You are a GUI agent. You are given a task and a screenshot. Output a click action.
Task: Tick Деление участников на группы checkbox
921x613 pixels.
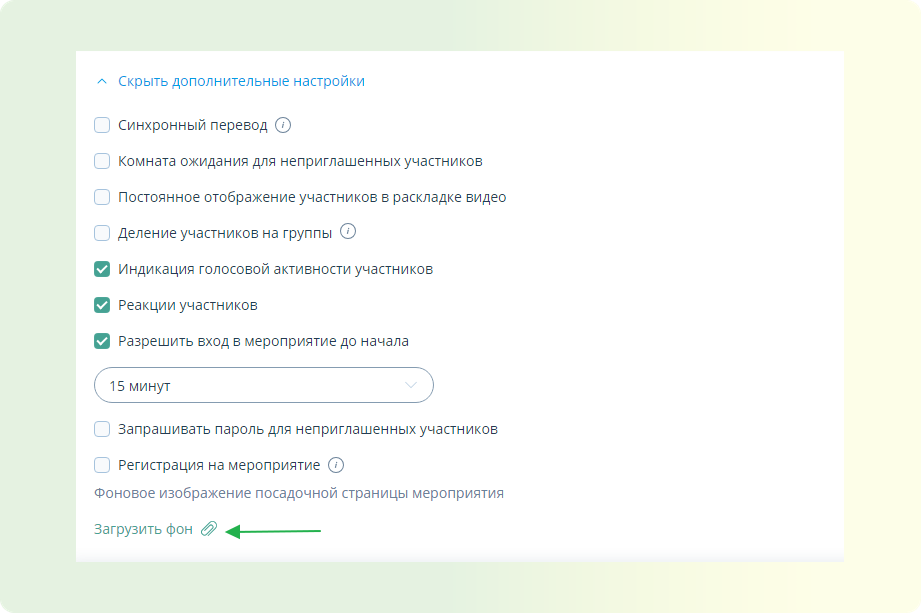pos(102,233)
